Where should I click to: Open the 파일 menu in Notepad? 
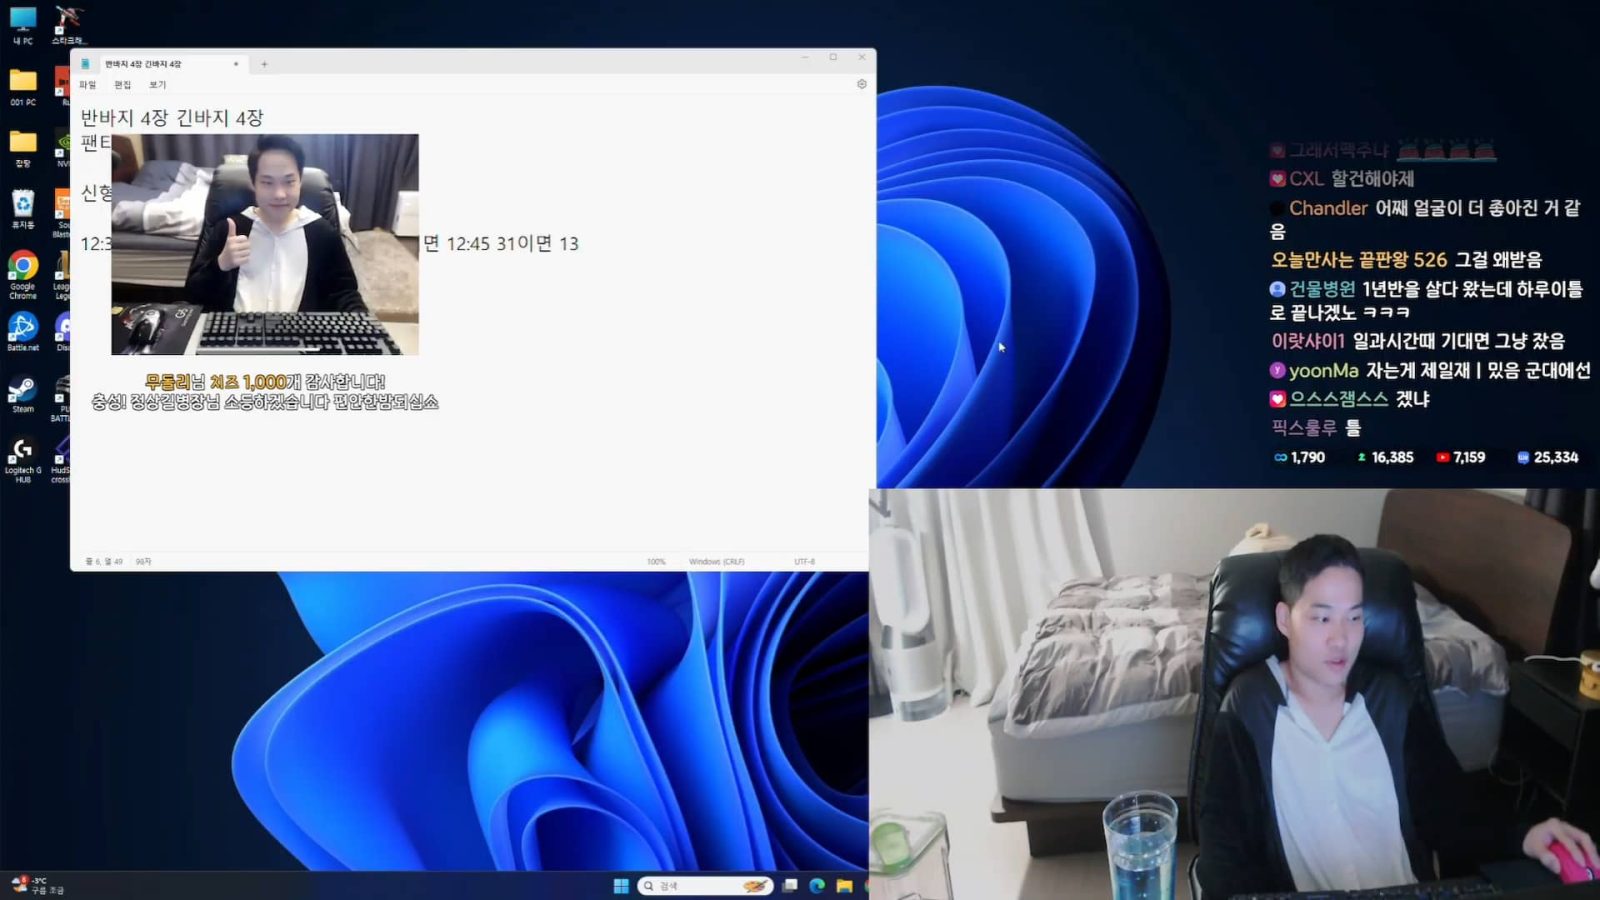(88, 85)
